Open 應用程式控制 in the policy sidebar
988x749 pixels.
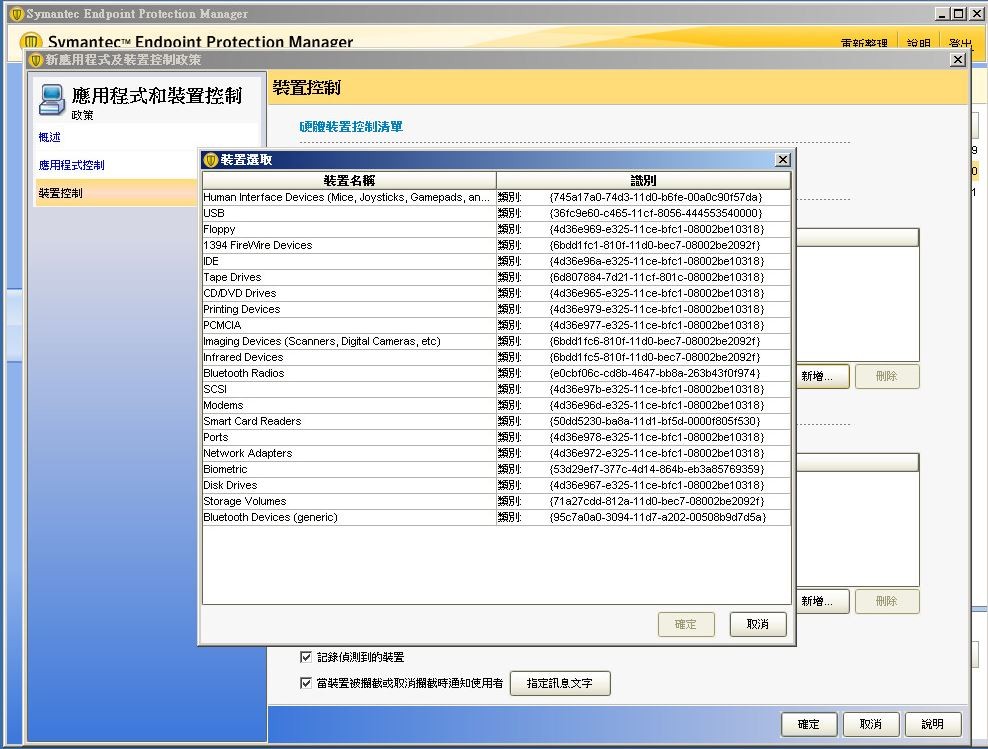tap(71, 165)
